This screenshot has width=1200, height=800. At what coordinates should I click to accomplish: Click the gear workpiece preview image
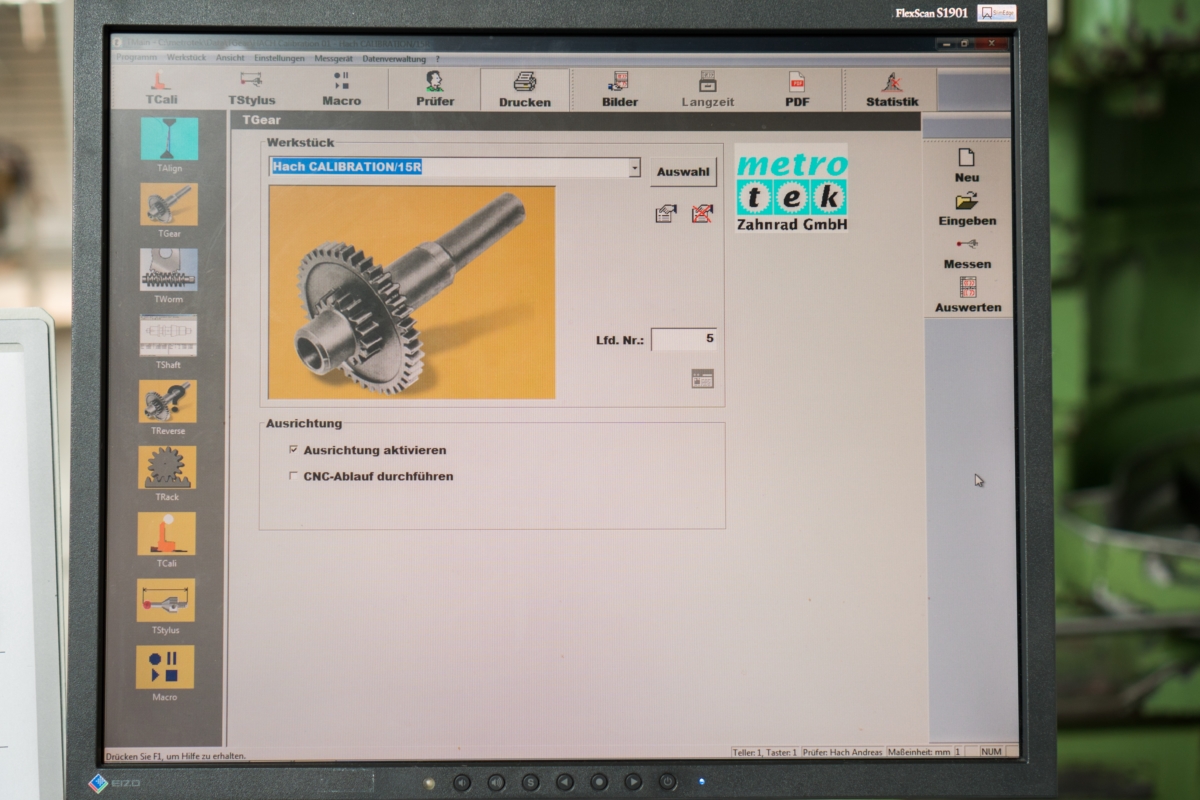click(x=412, y=292)
